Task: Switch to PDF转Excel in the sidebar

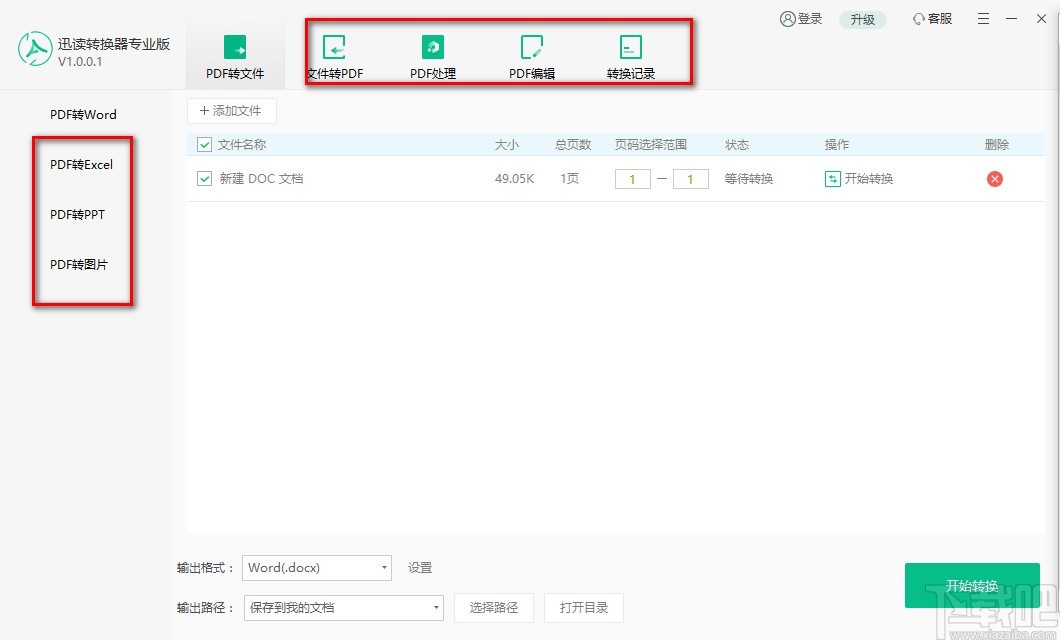Action: click(x=81, y=164)
